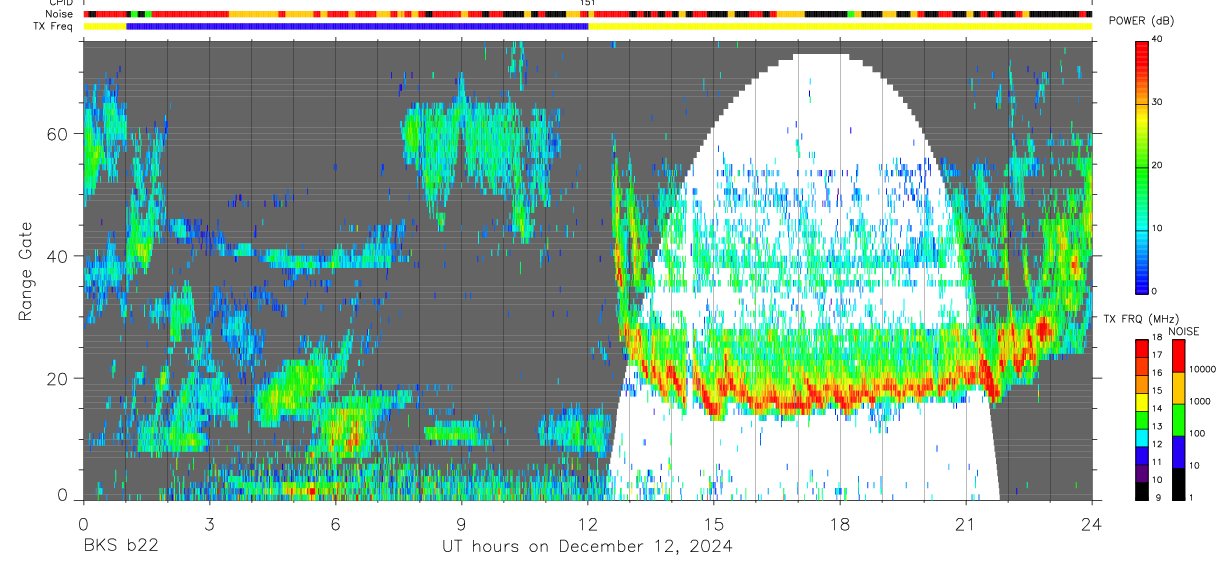Click the "10" label on the POWER scale
Screen dimensions: 1228x567
point(1159,228)
